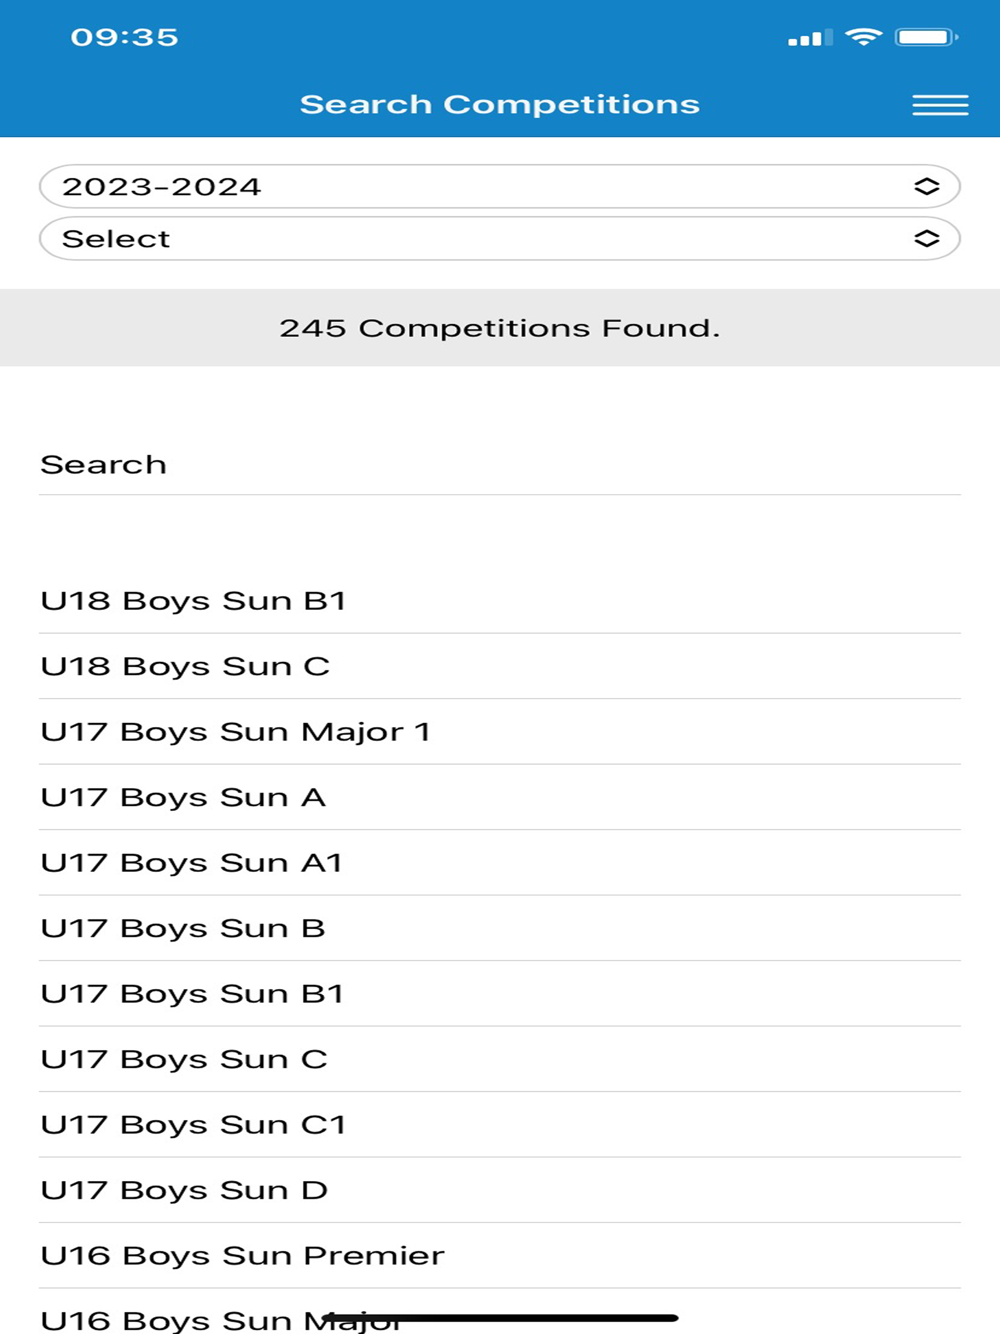The image size is (1000, 1334).
Task: Tap the home indicator bar
Action: pos(500,1318)
